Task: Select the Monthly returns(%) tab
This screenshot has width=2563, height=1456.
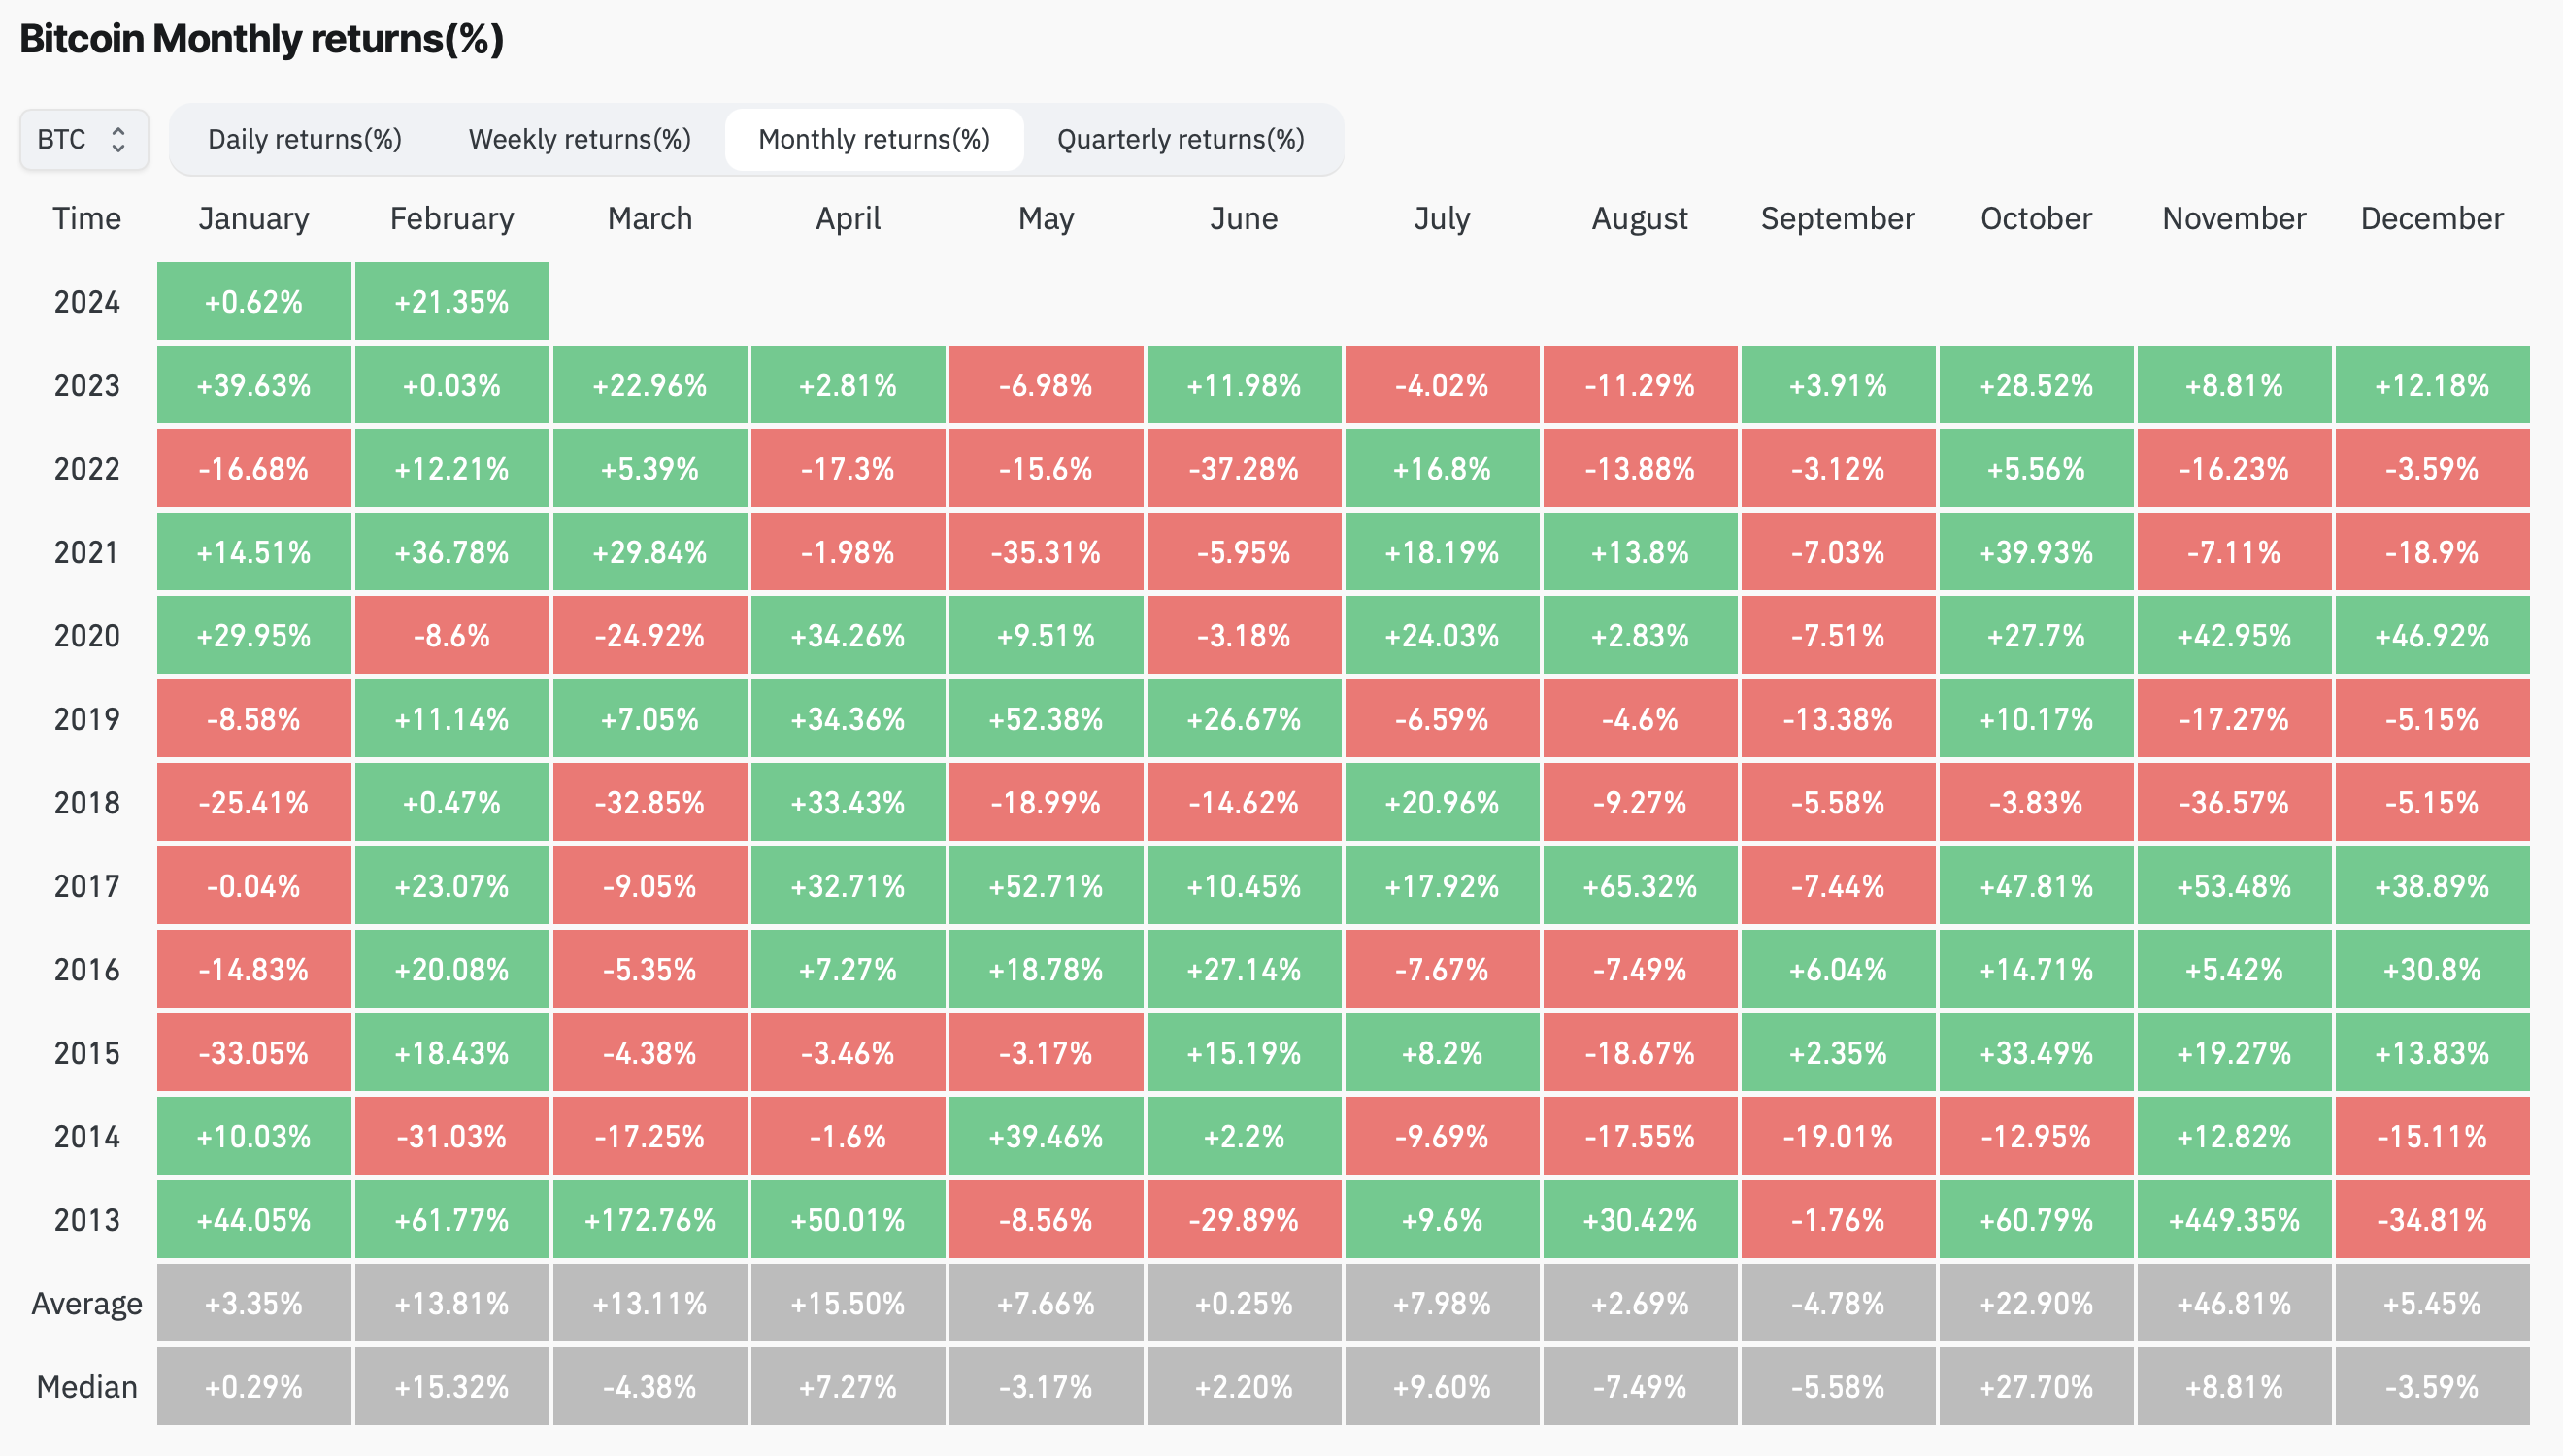Action: coord(873,139)
